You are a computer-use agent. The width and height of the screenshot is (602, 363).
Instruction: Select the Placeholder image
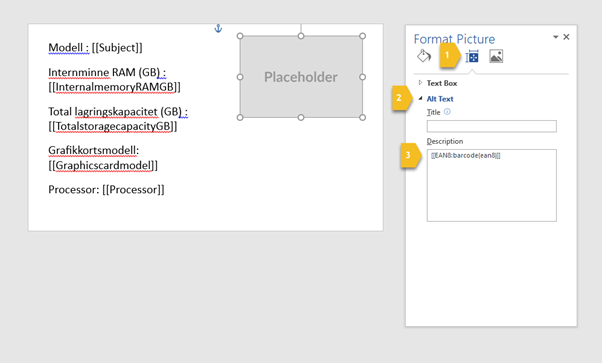(x=301, y=77)
